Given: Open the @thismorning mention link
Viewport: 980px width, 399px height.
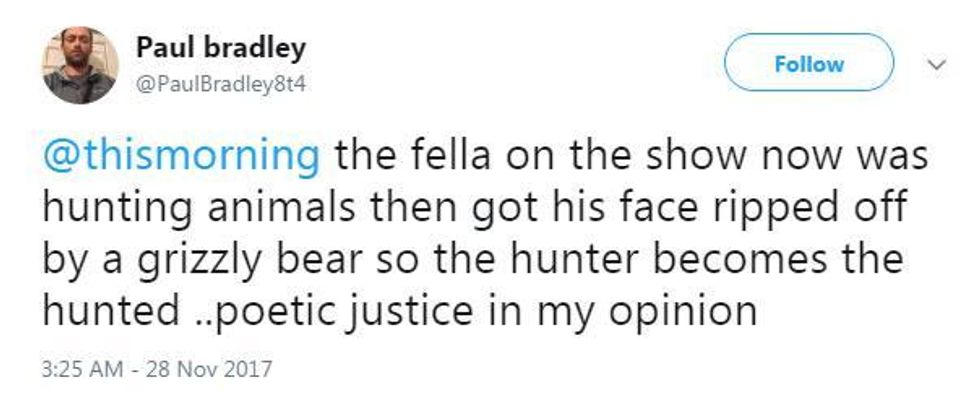Looking at the screenshot, I should coord(181,156).
